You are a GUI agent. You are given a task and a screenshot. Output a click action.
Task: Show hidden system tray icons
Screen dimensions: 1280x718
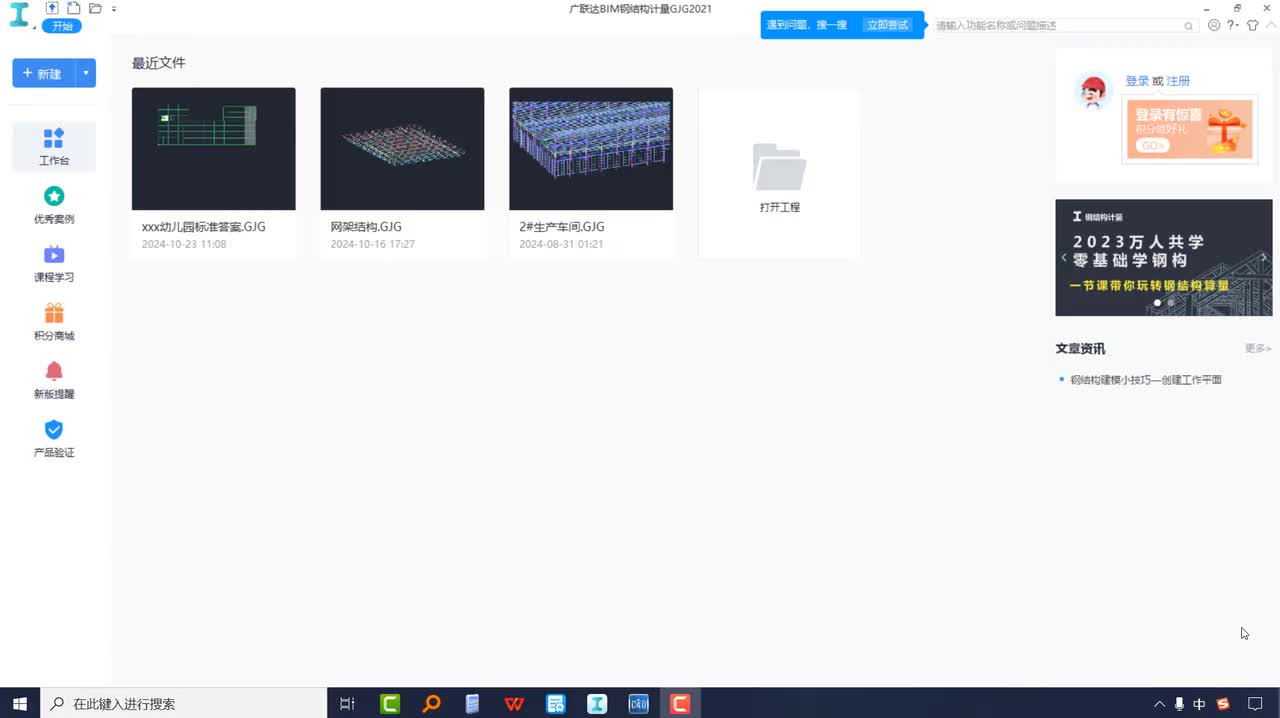click(1160, 704)
